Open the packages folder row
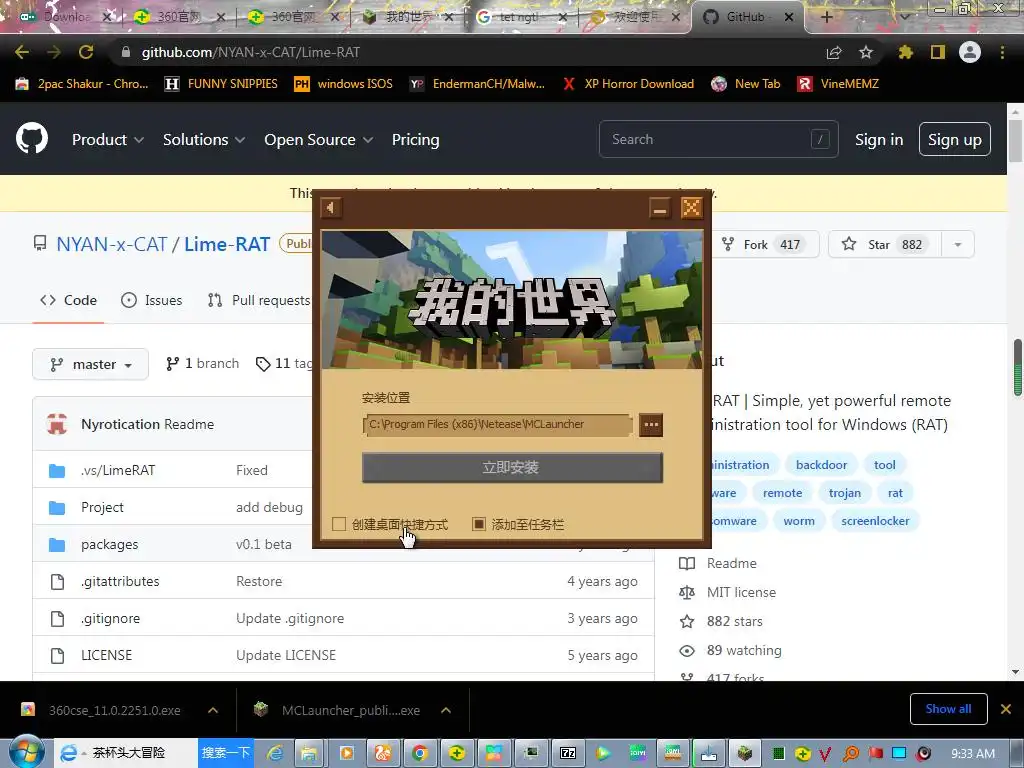The width and height of the screenshot is (1024, 768). point(344,544)
